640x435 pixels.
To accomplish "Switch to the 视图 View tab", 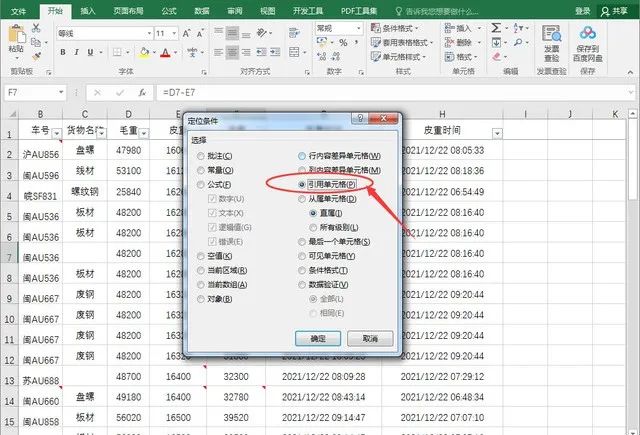I will (x=268, y=11).
